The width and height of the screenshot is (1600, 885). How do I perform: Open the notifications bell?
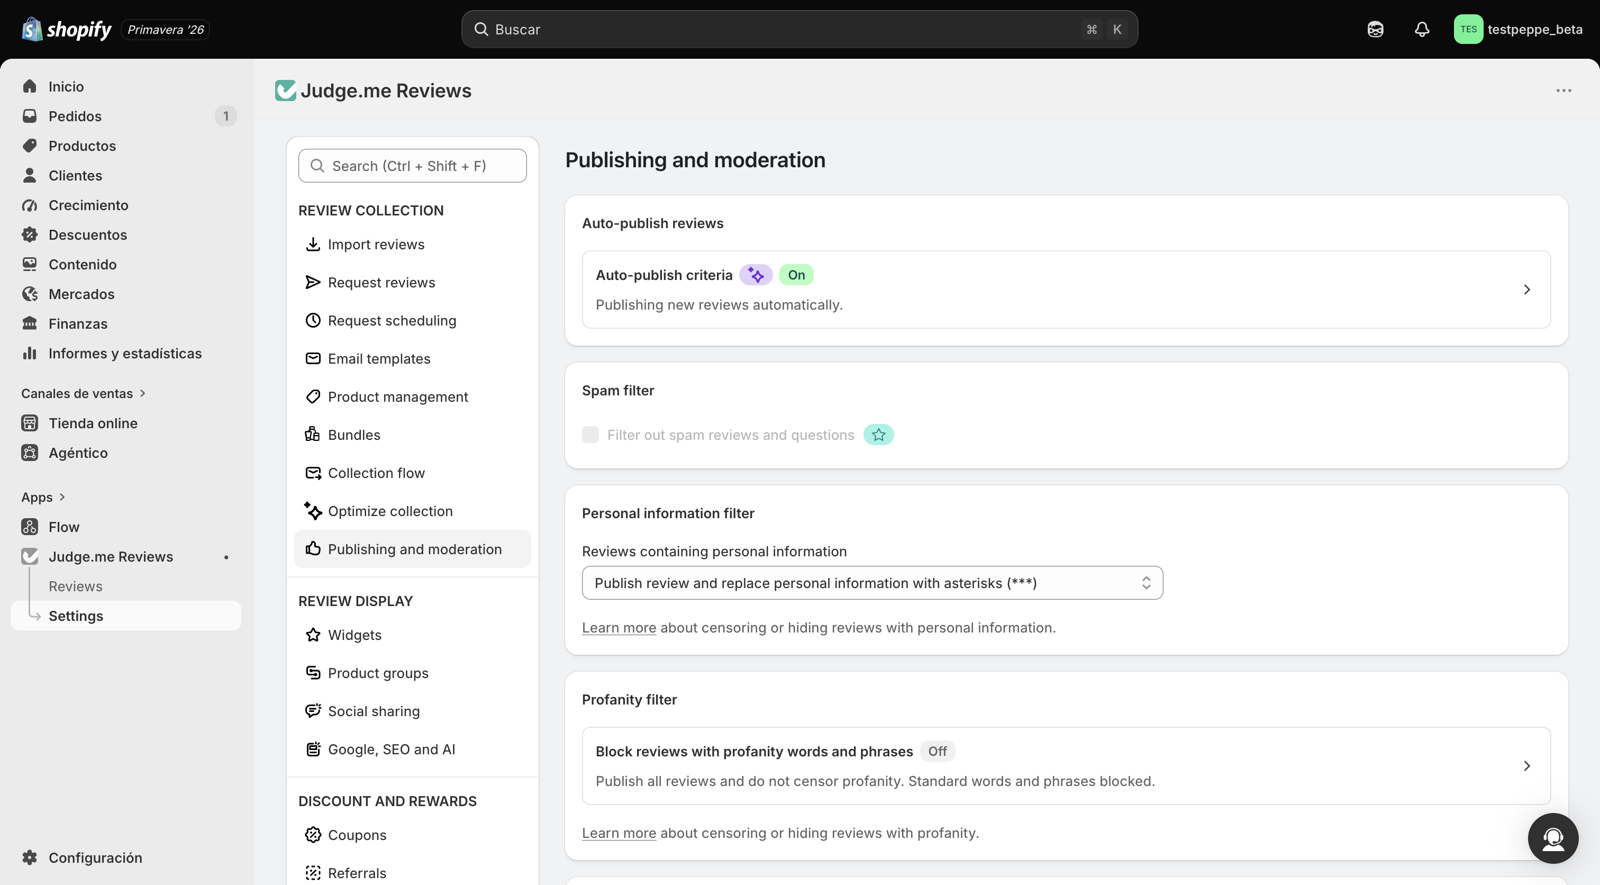coord(1421,29)
